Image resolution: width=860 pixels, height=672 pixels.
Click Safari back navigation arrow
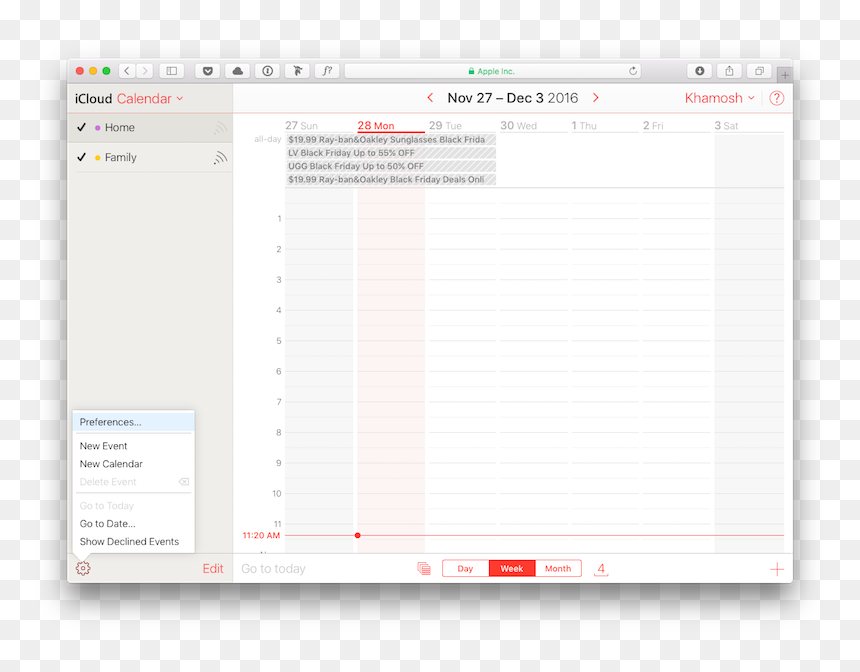pyautogui.click(x=127, y=71)
